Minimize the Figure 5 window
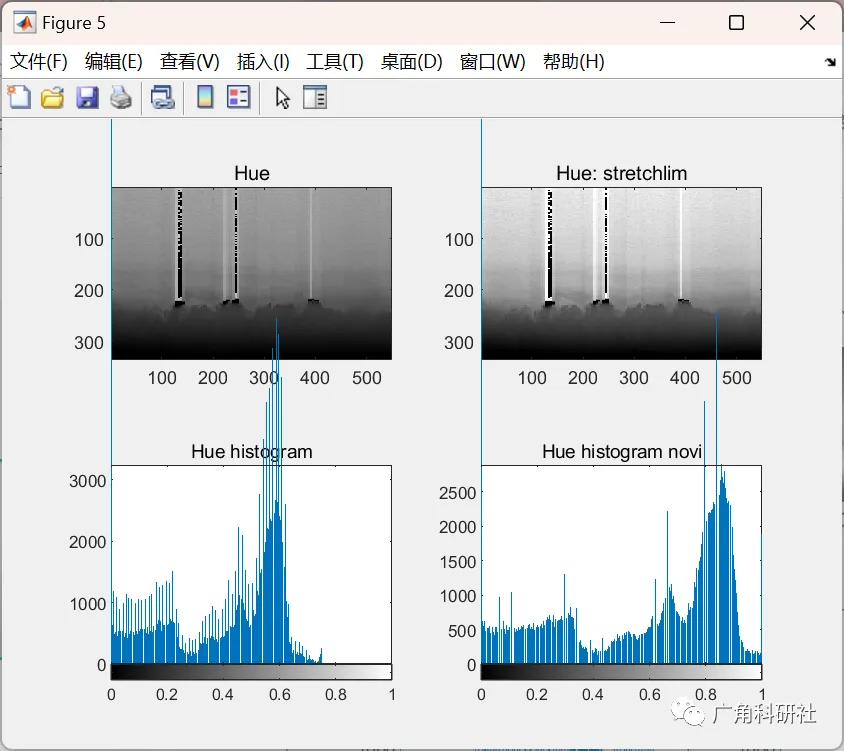Image resolution: width=844 pixels, height=751 pixels. pos(667,23)
